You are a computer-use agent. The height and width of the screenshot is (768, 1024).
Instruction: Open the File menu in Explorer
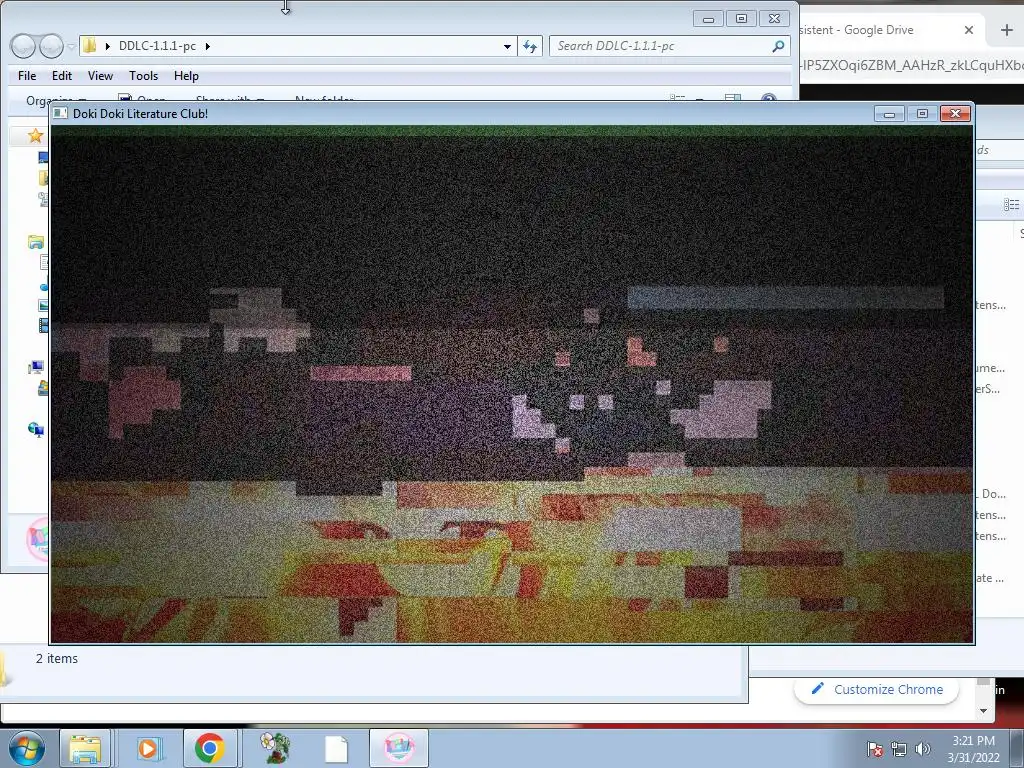27,76
